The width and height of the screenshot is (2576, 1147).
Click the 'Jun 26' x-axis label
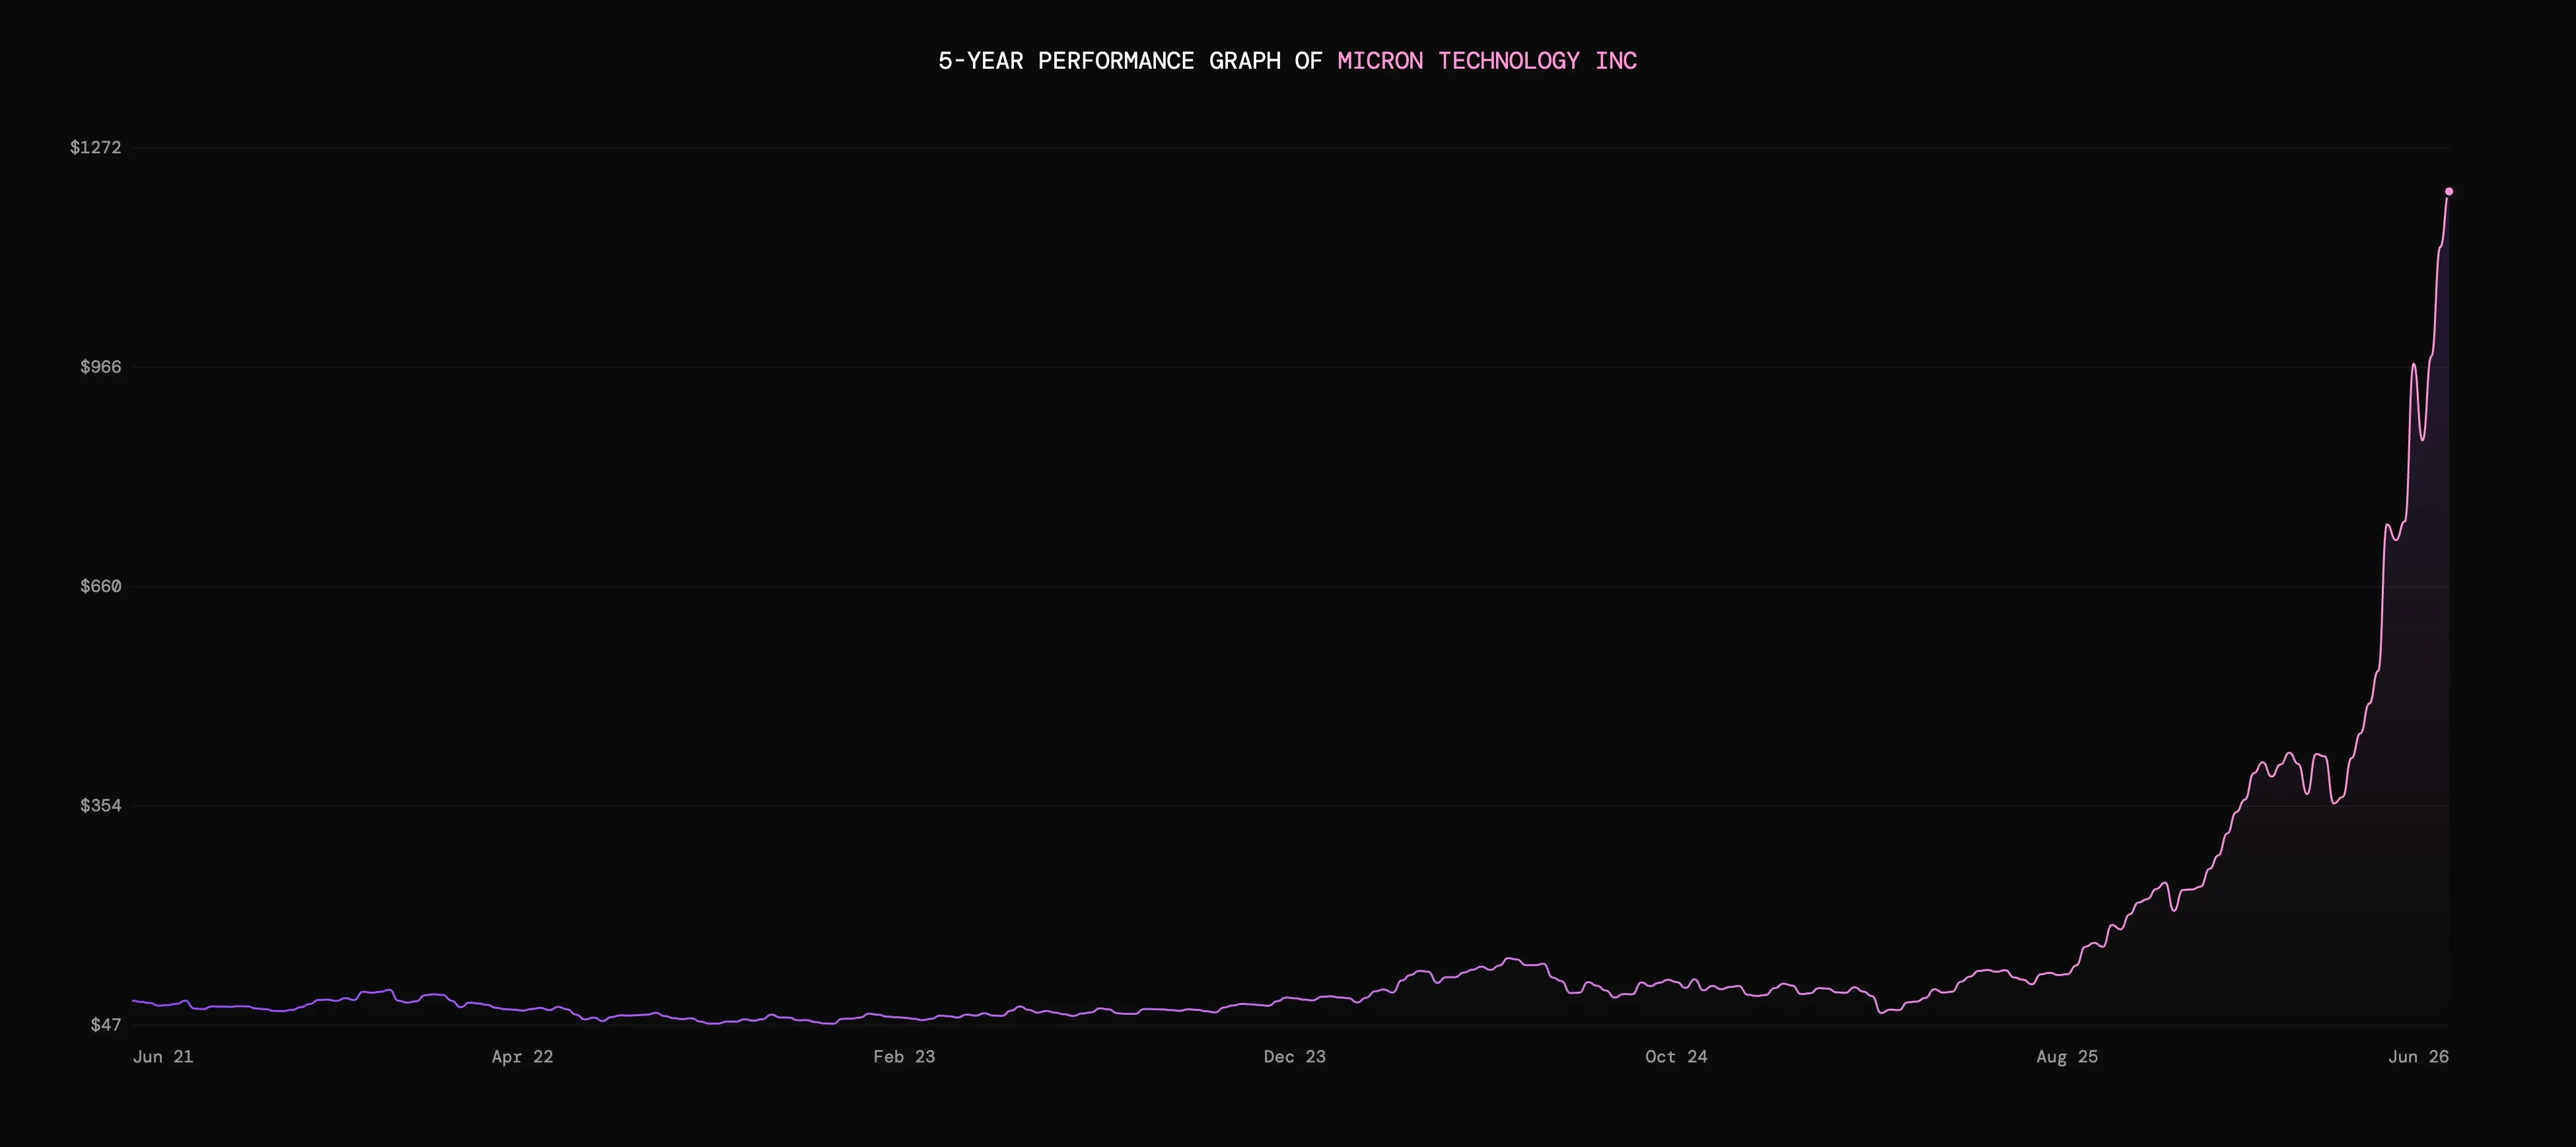[x=2418, y=1057]
